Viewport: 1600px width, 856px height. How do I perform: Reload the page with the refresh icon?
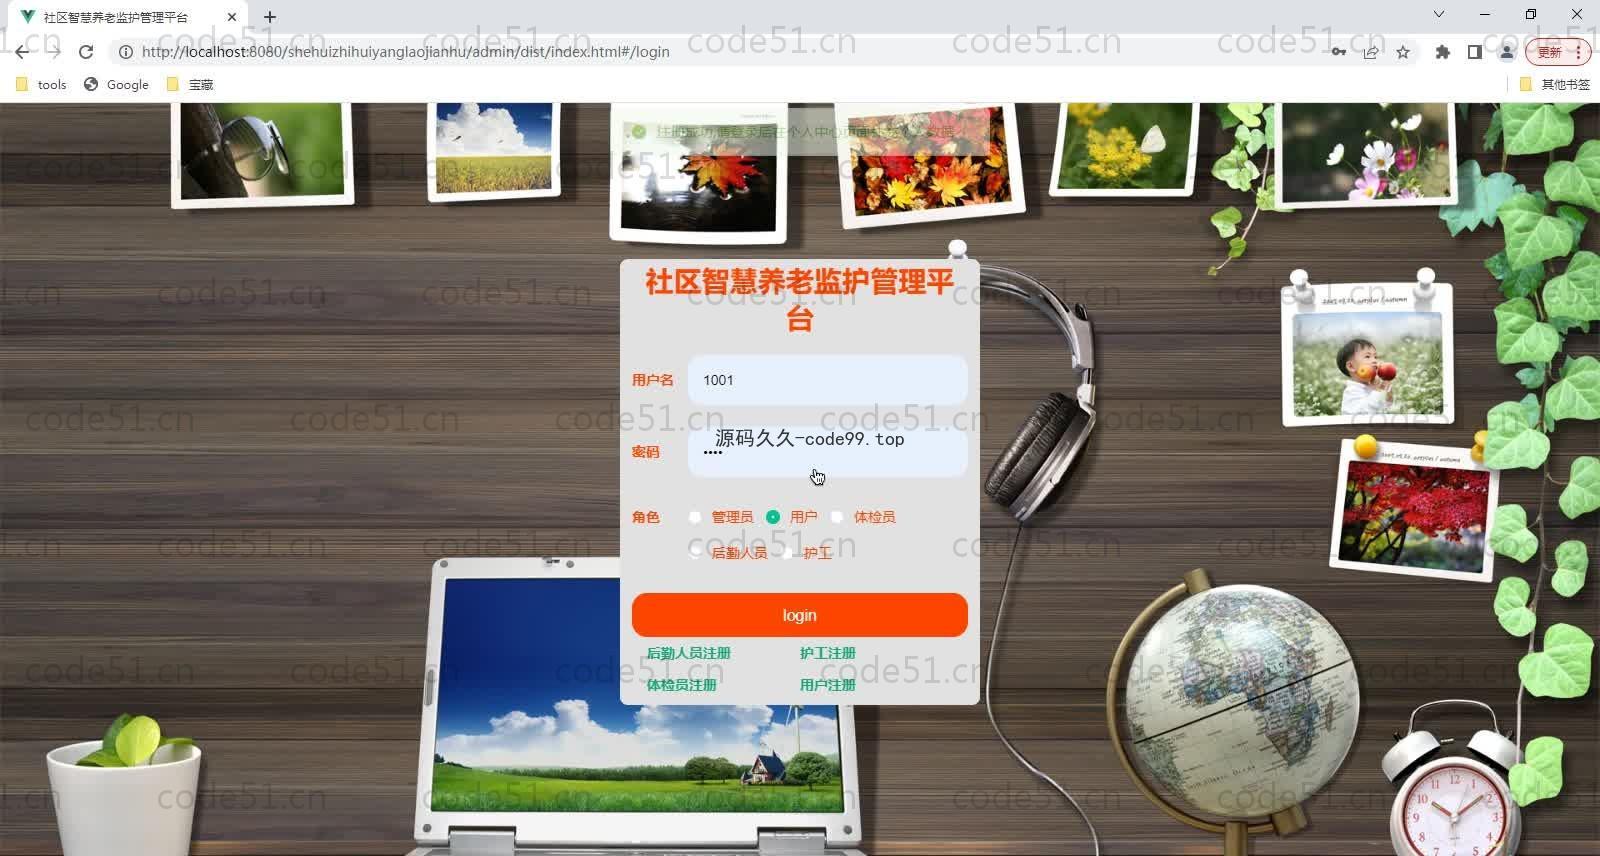click(86, 52)
